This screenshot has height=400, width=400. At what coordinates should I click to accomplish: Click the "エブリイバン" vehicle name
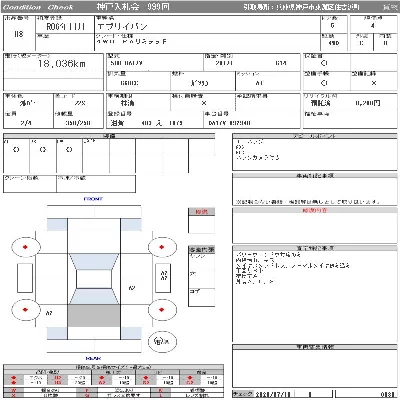pyautogui.click(x=122, y=26)
